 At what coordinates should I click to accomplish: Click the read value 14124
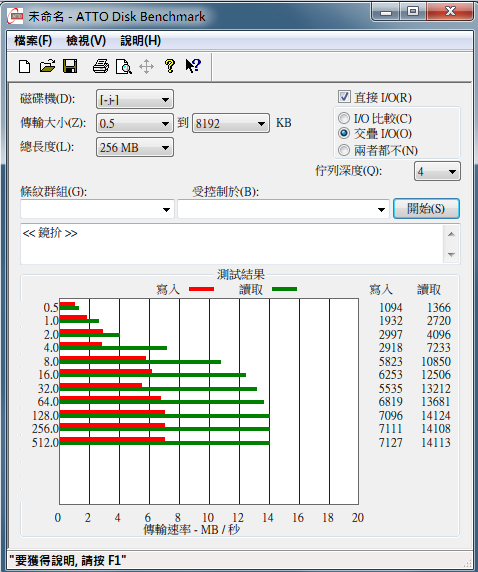[x=436, y=416]
